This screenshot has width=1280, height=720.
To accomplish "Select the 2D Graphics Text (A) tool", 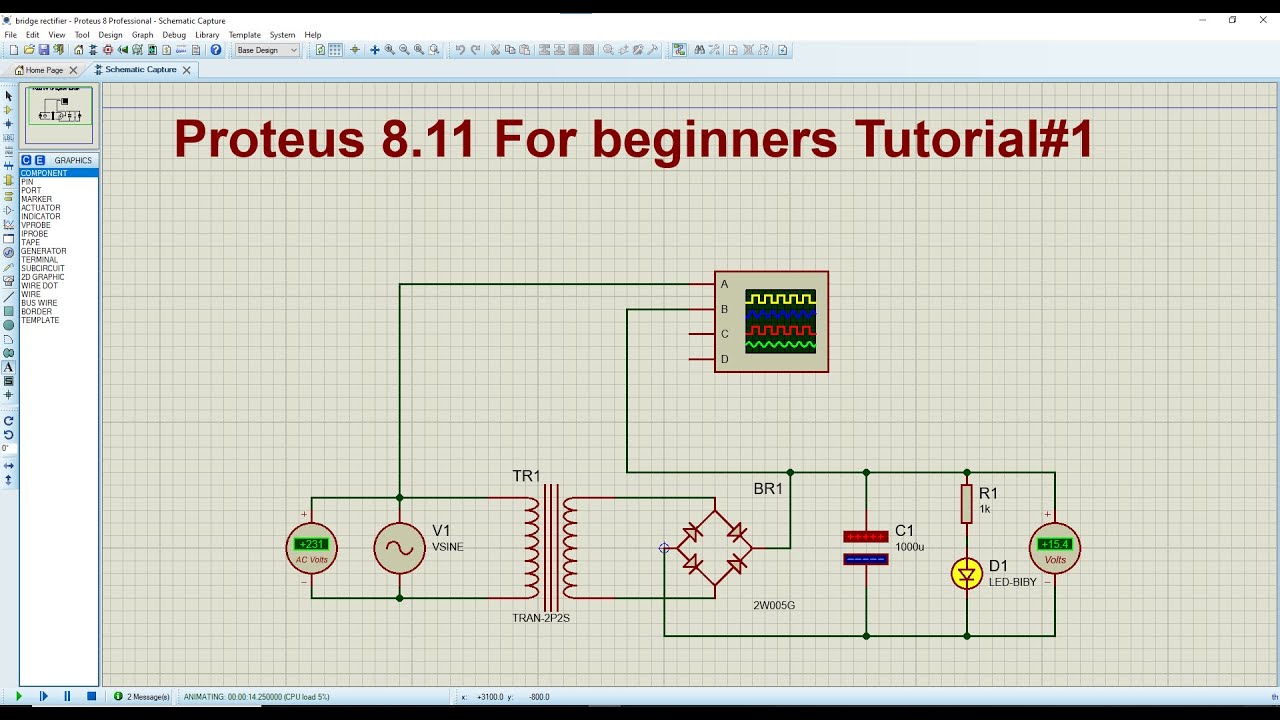I will pyautogui.click(x=9, y=367).
